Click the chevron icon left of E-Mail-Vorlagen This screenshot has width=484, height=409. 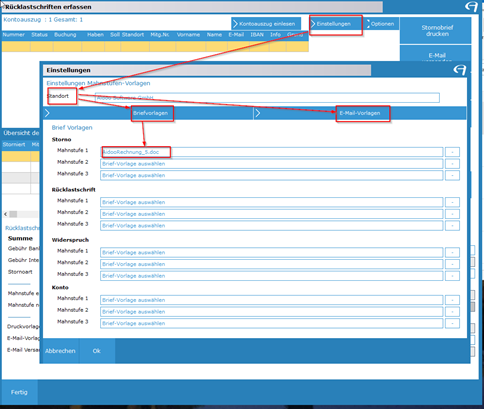point(258,113)
